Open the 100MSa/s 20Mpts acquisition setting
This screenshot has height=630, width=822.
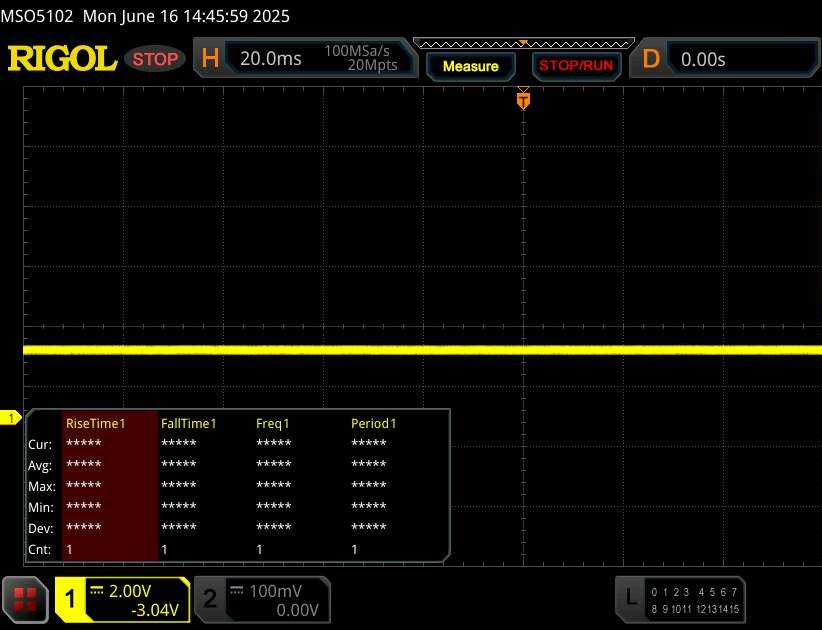(360, 59)
